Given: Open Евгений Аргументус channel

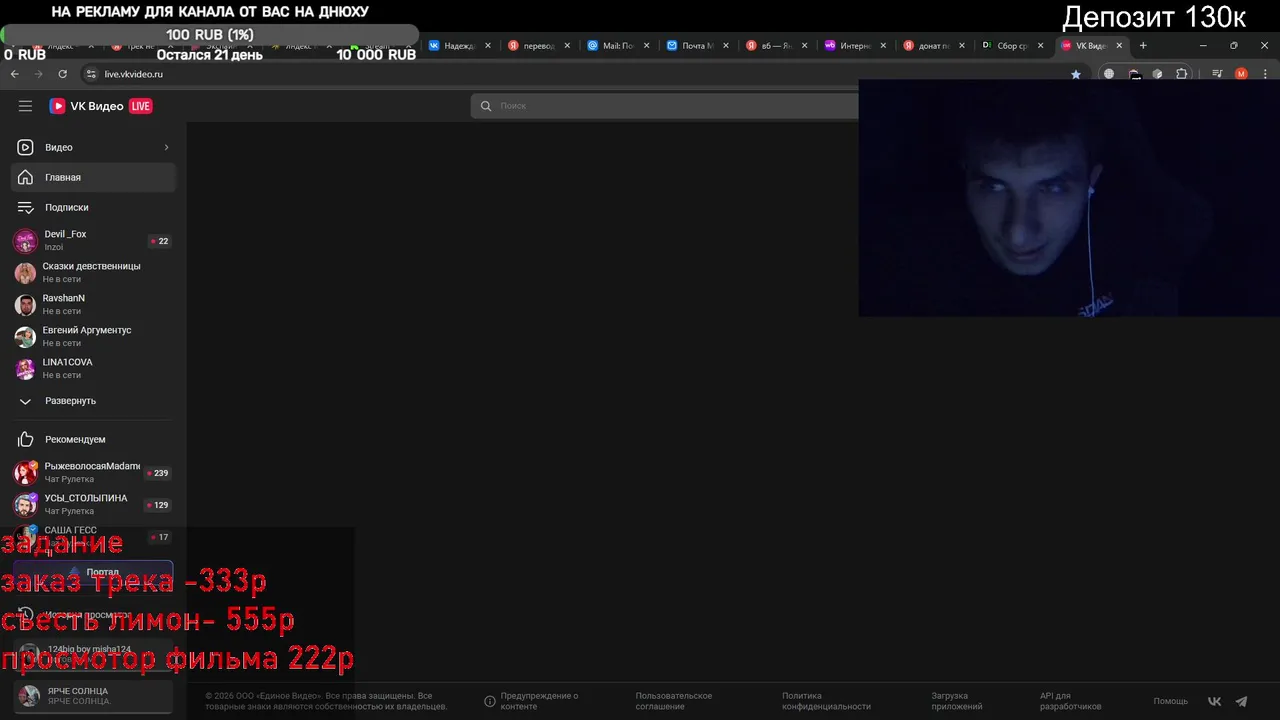Looking at the screenshot, I should pyautogui.click(x=94, y=336).
